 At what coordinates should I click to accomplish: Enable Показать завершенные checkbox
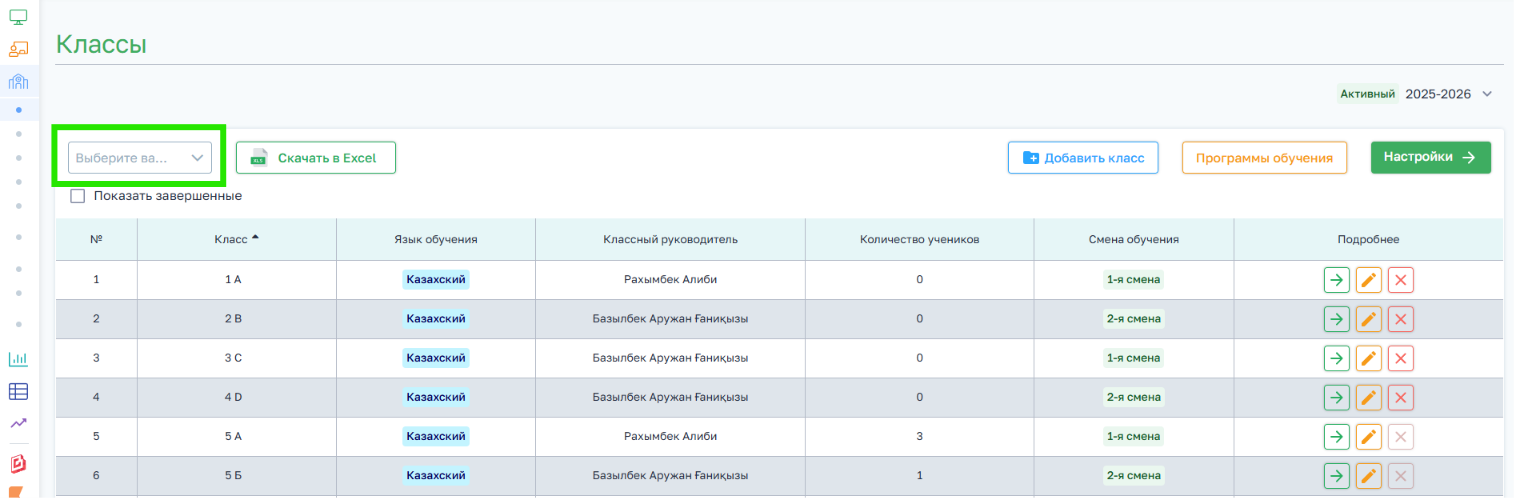point(78,196)
